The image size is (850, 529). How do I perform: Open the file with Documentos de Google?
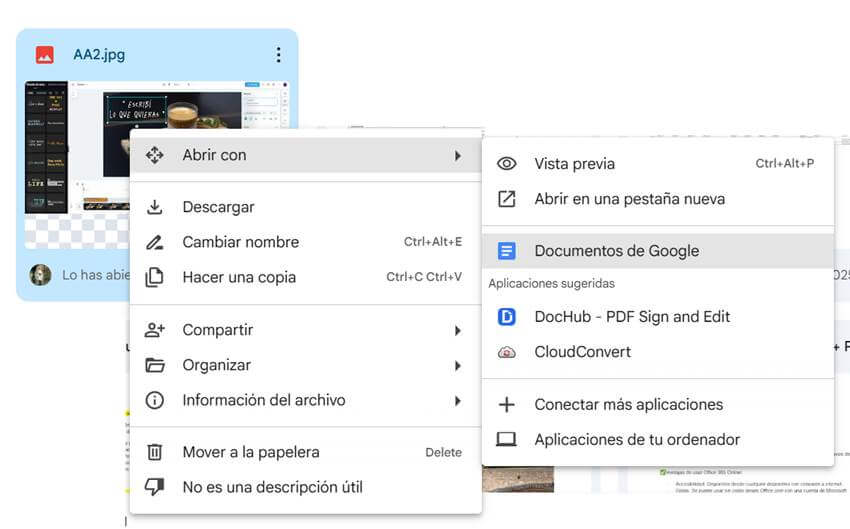pyautogui.click(x=658, y=251)
